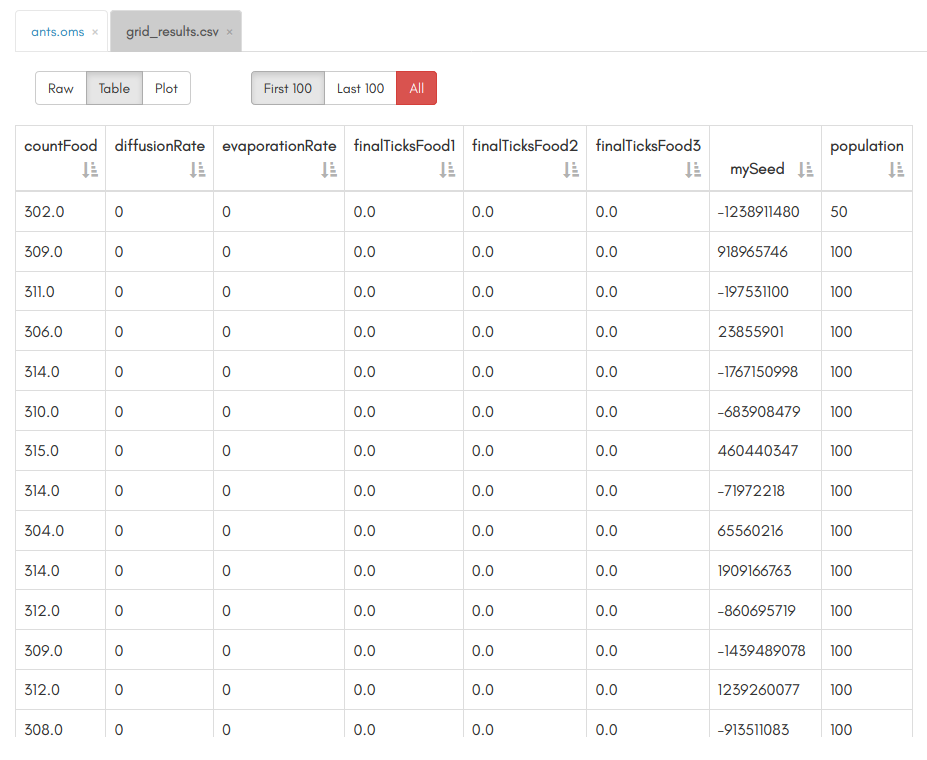
Task: Click the countFood cell value 315.0
Action: coord(43,451)
